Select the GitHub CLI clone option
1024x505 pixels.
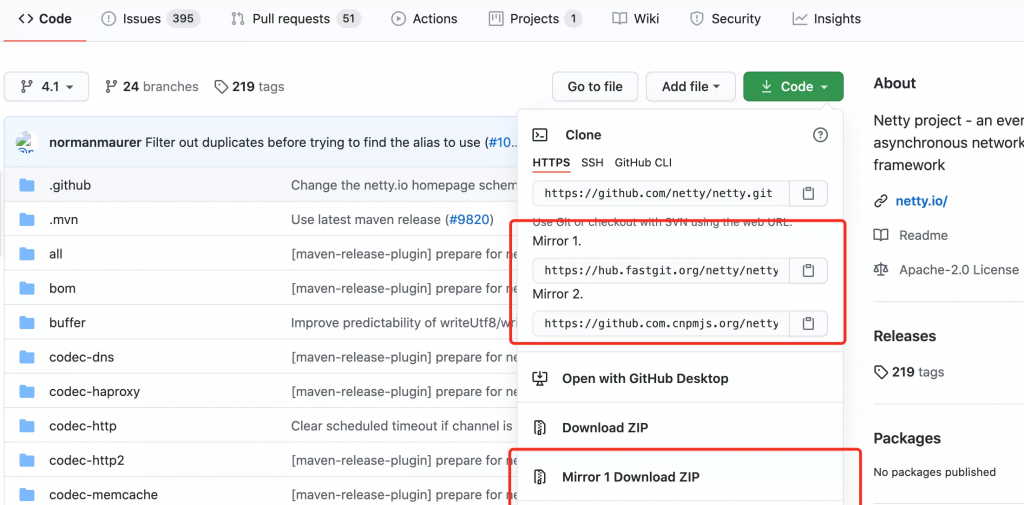pos(643,163)
